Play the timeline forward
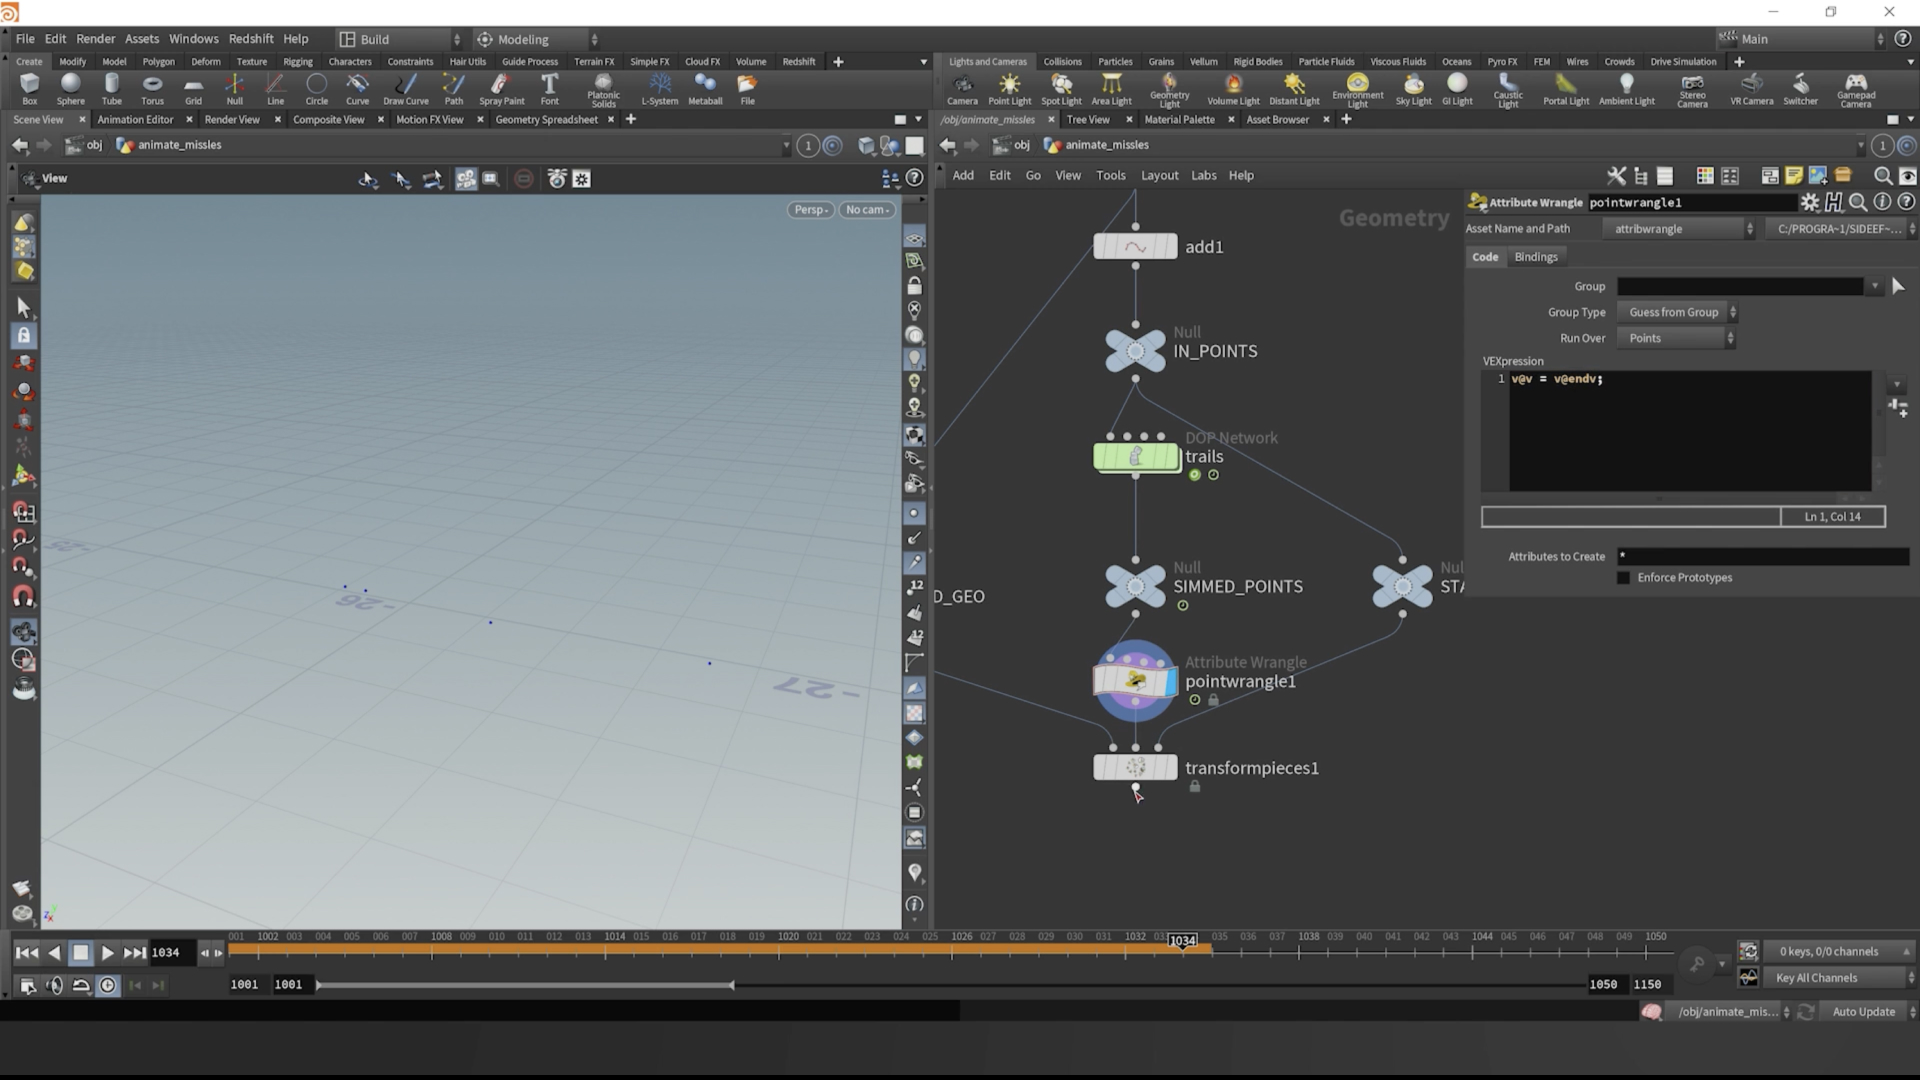The width and height of the screenshot is (1920, 1080). [107, 953]
